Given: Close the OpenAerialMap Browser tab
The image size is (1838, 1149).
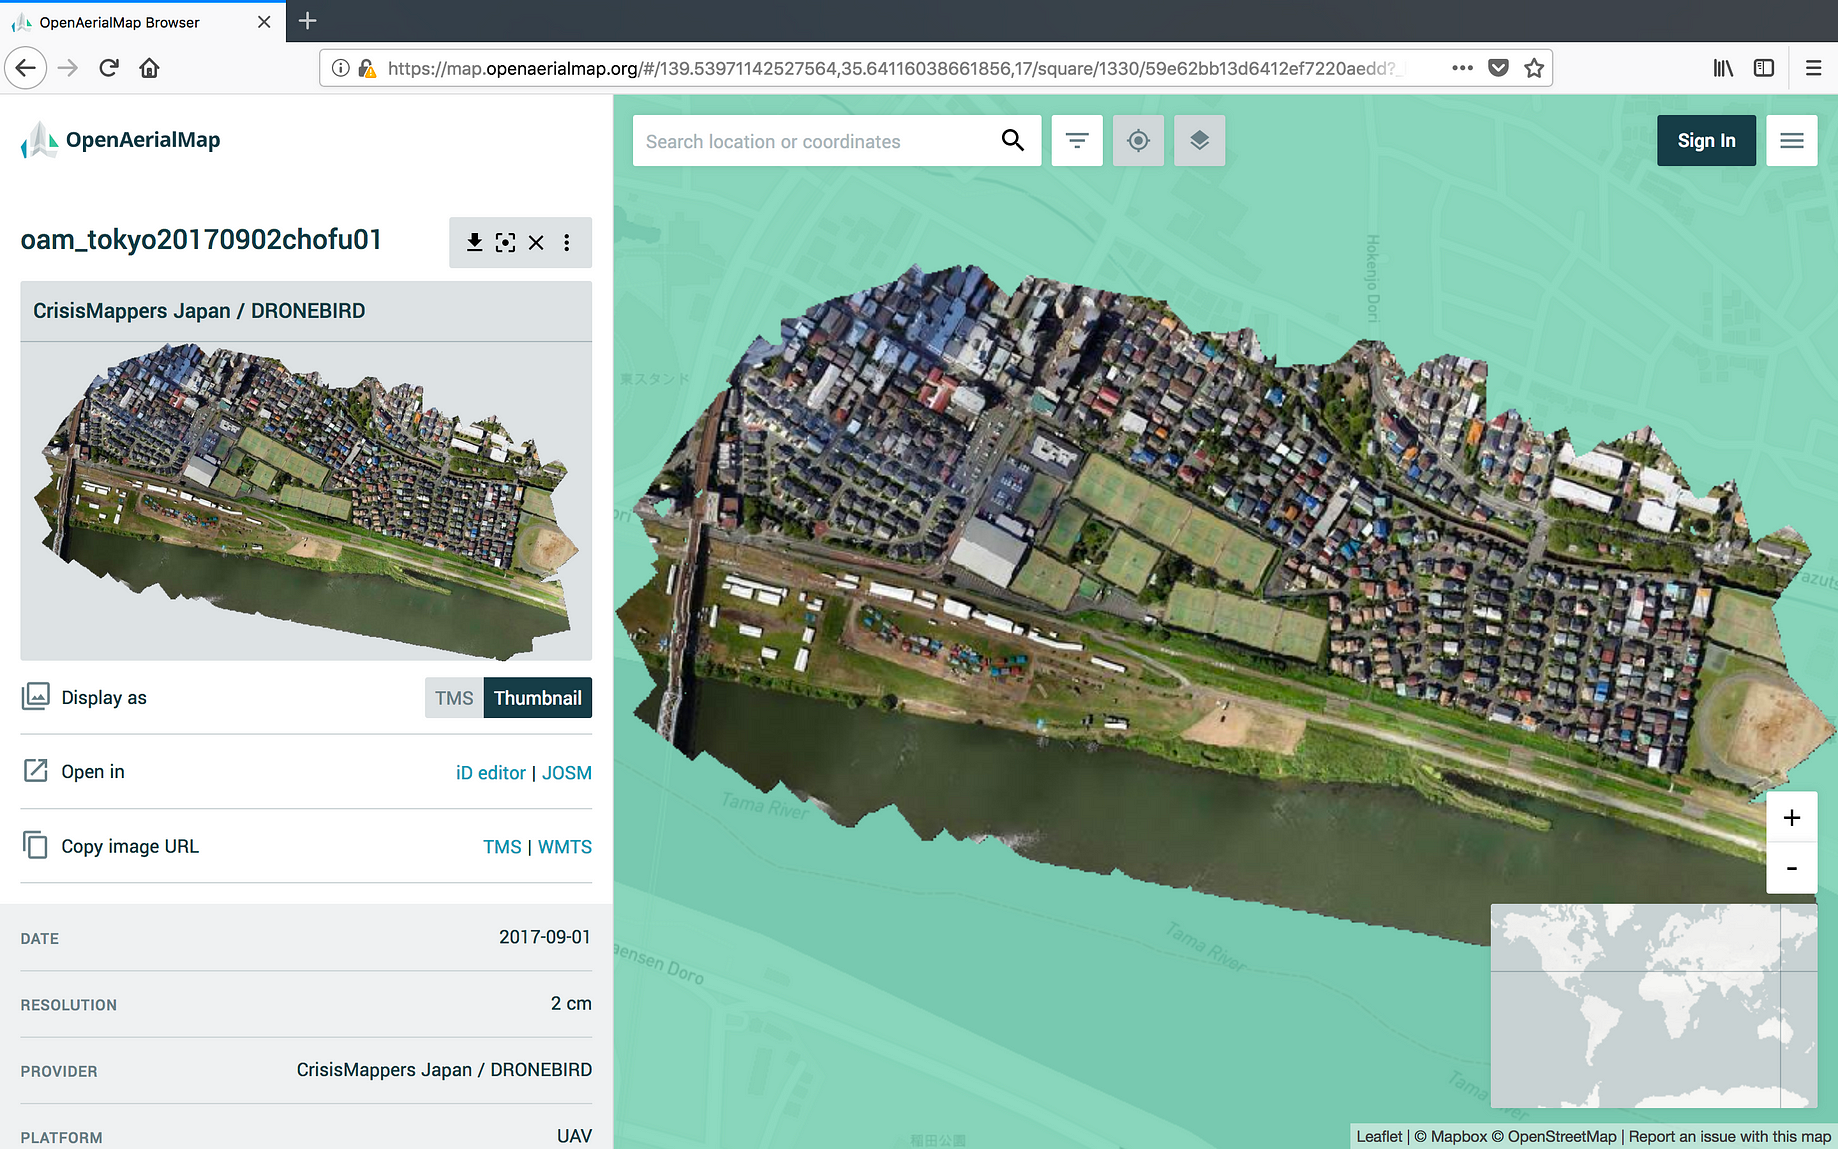Looking at the screenshot, I should click(264, 22).
